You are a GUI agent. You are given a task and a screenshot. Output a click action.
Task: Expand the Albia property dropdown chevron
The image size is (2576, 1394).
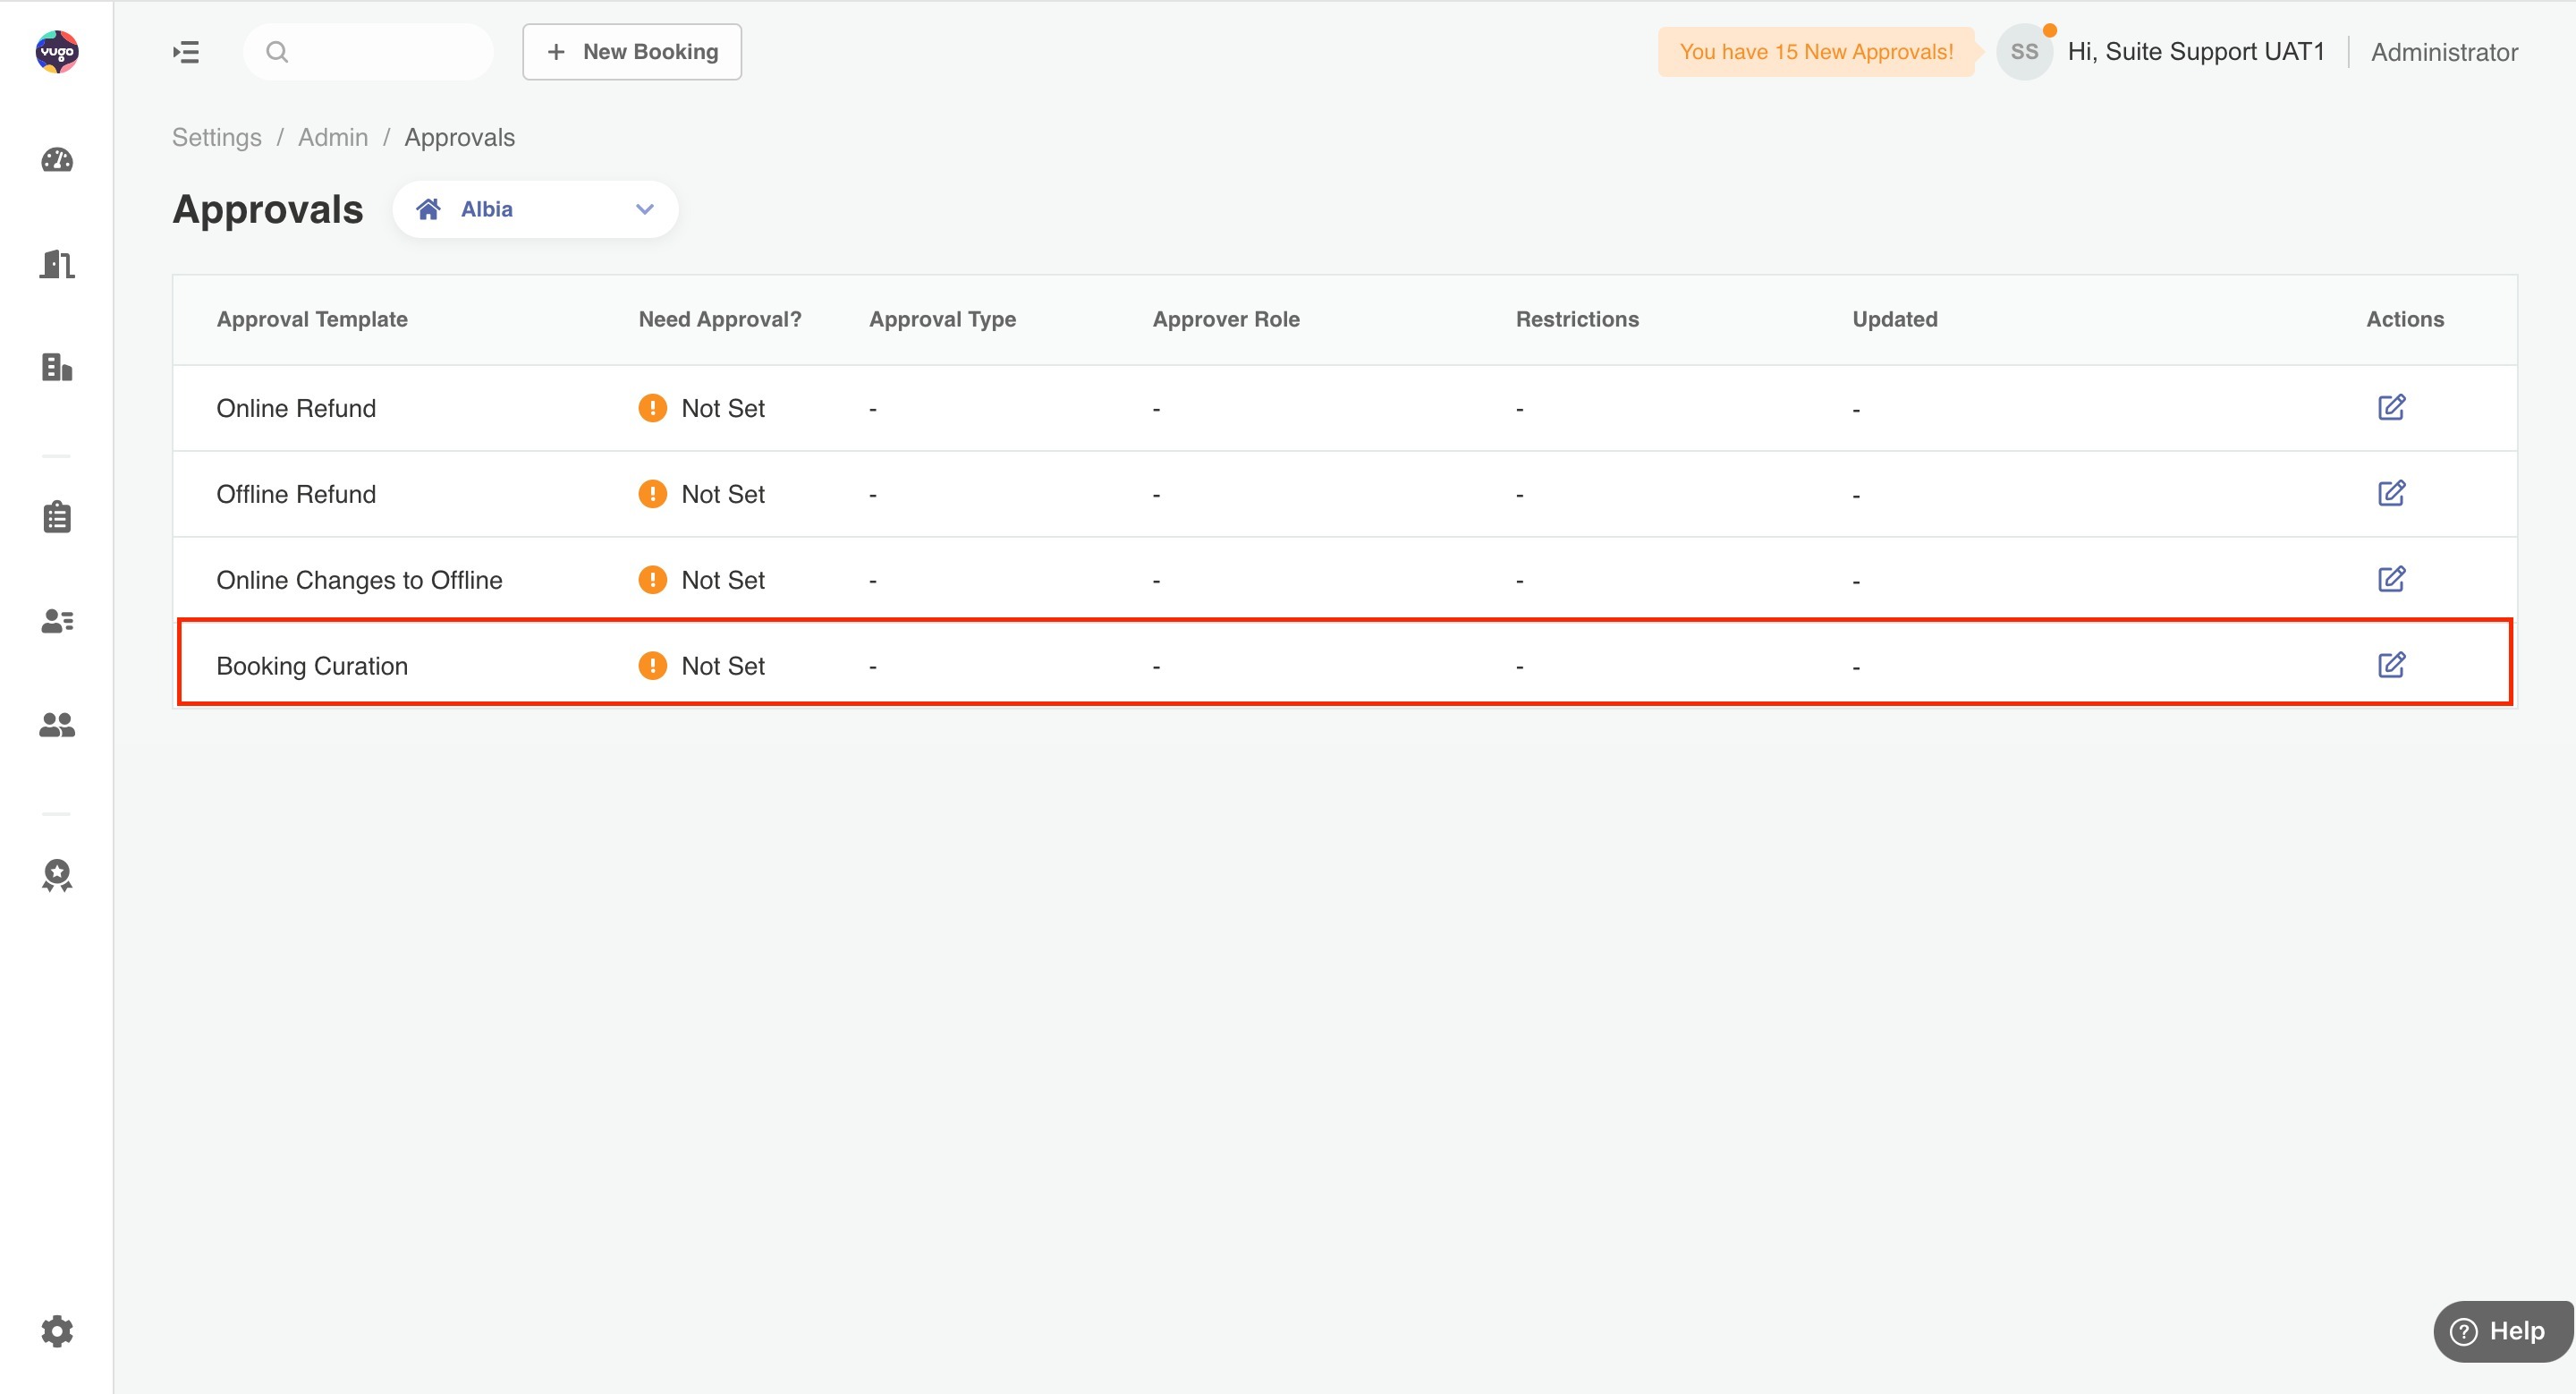pos(645,209)
